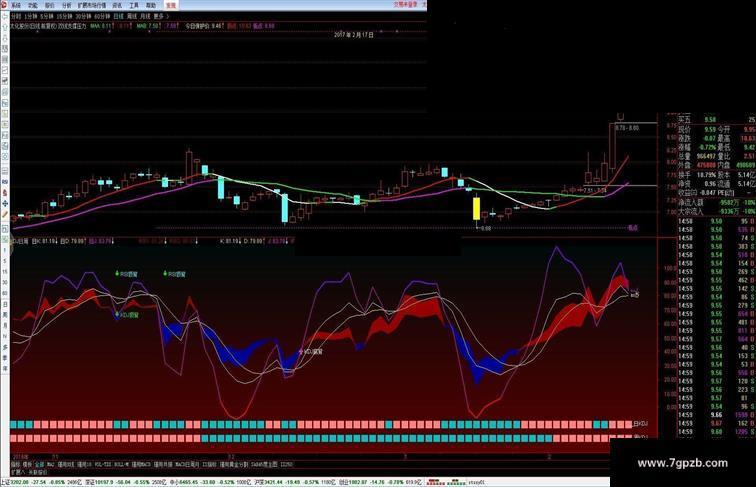Select the 1分钟 chart period
The width and height of the screenshot is (756, 487).
click(30, 16)
